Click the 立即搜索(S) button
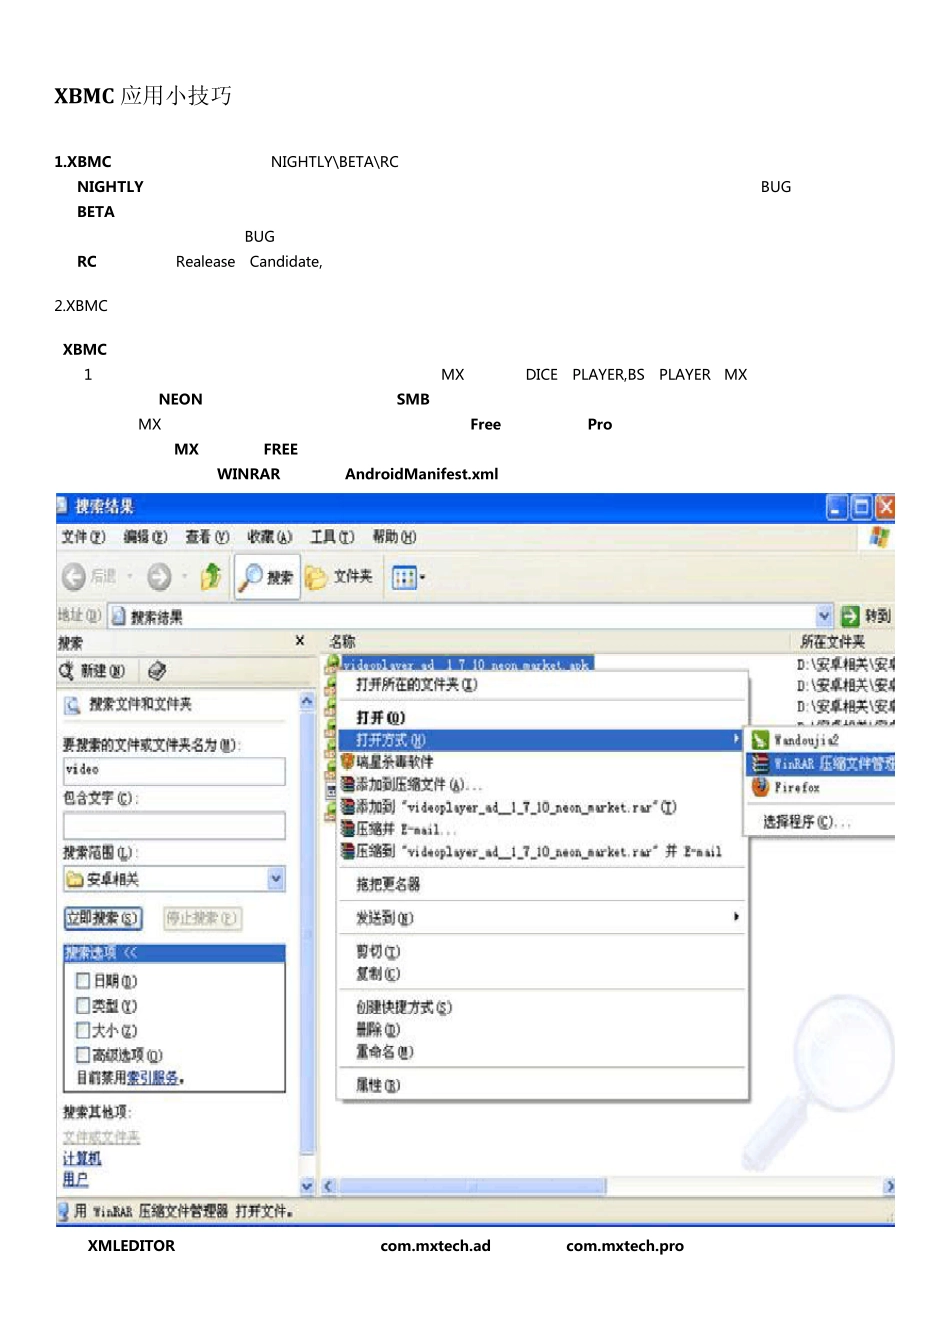 103,918
